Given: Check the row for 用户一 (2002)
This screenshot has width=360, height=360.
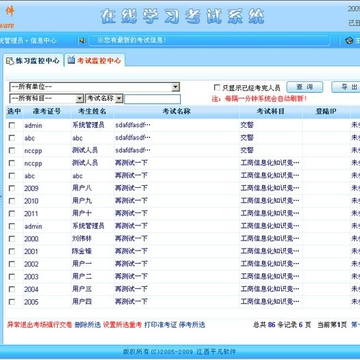Looking at the screenshot, I should coord(12,264).
